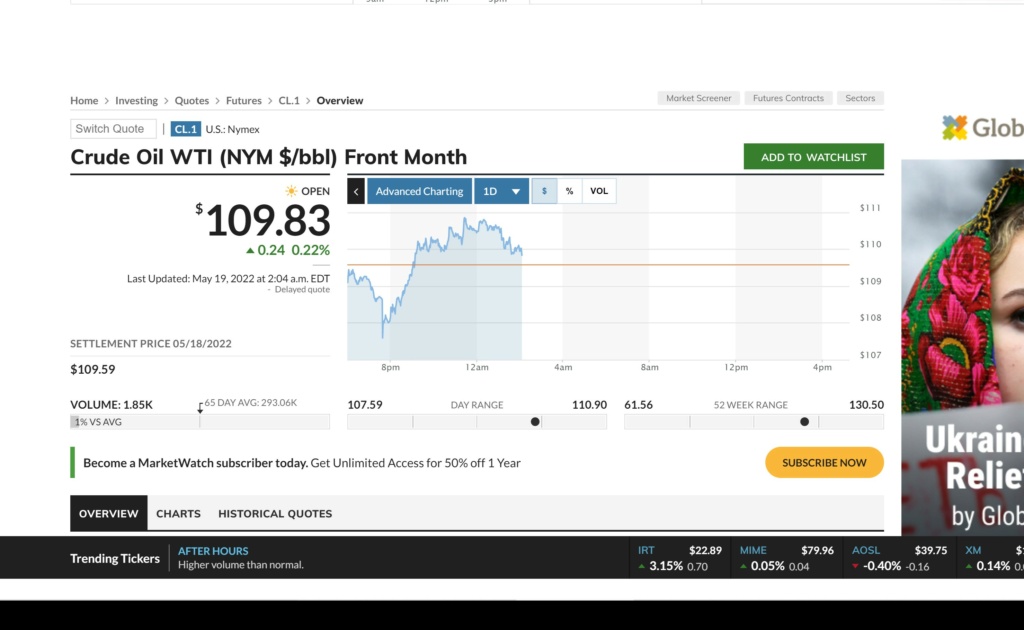Click the Global logo icon in the ad
The width and height of the screenshot is (1024, 630).
[x=954, y=127]
